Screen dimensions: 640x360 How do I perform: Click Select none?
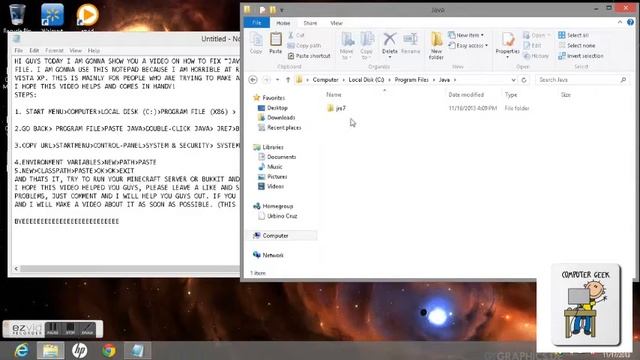(577, 46)
